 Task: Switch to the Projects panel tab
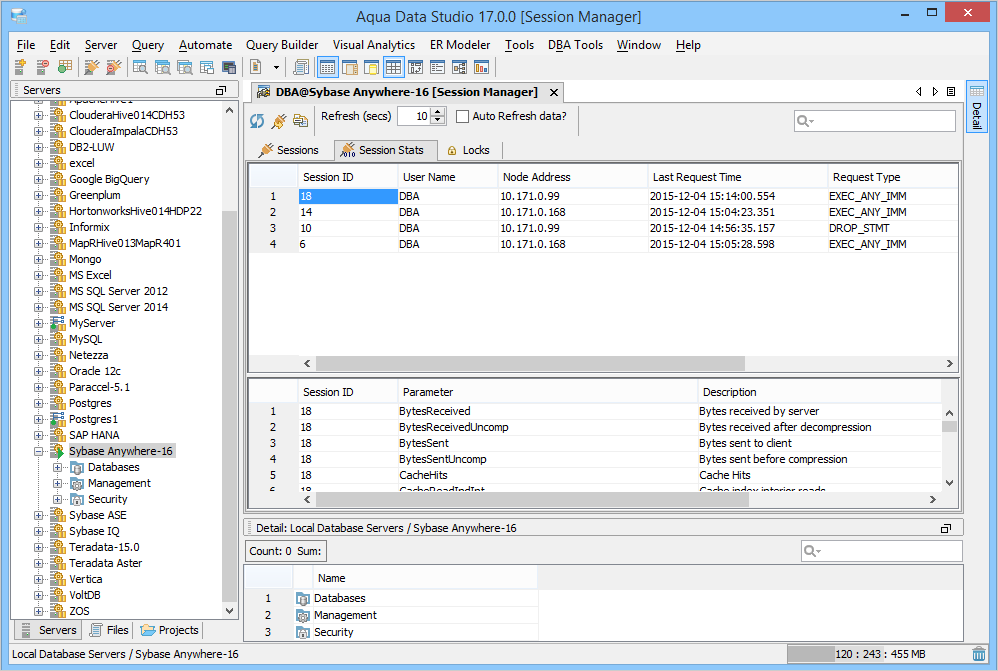tap(169, 630)
